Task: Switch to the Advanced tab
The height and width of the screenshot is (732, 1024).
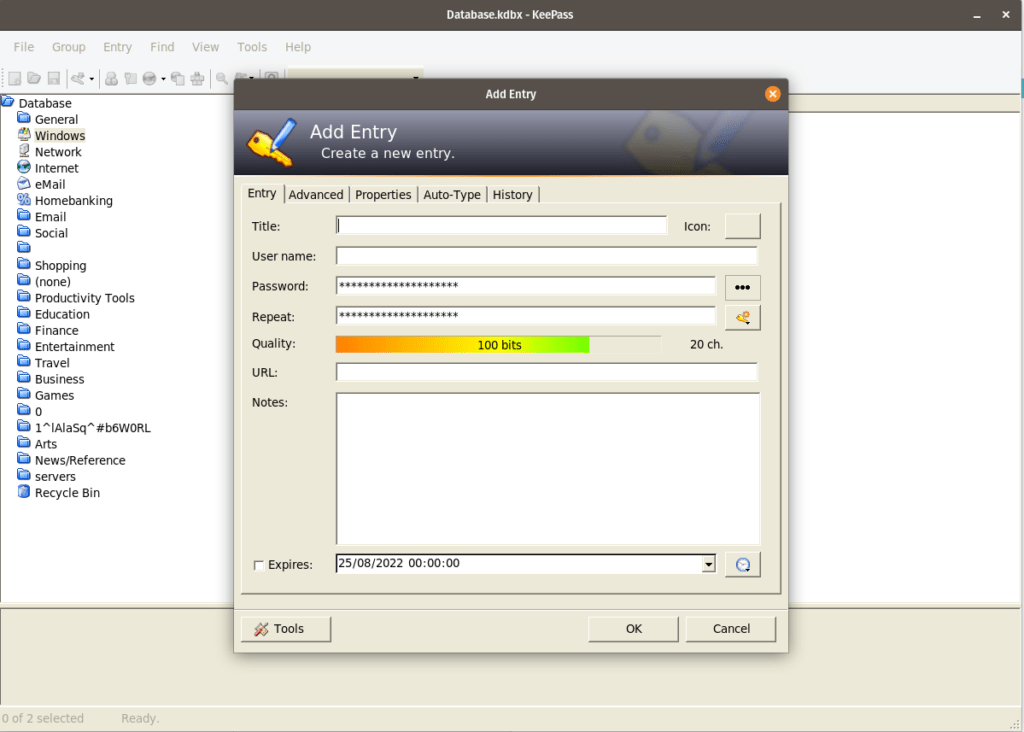Action: click(x=316, y=195)
